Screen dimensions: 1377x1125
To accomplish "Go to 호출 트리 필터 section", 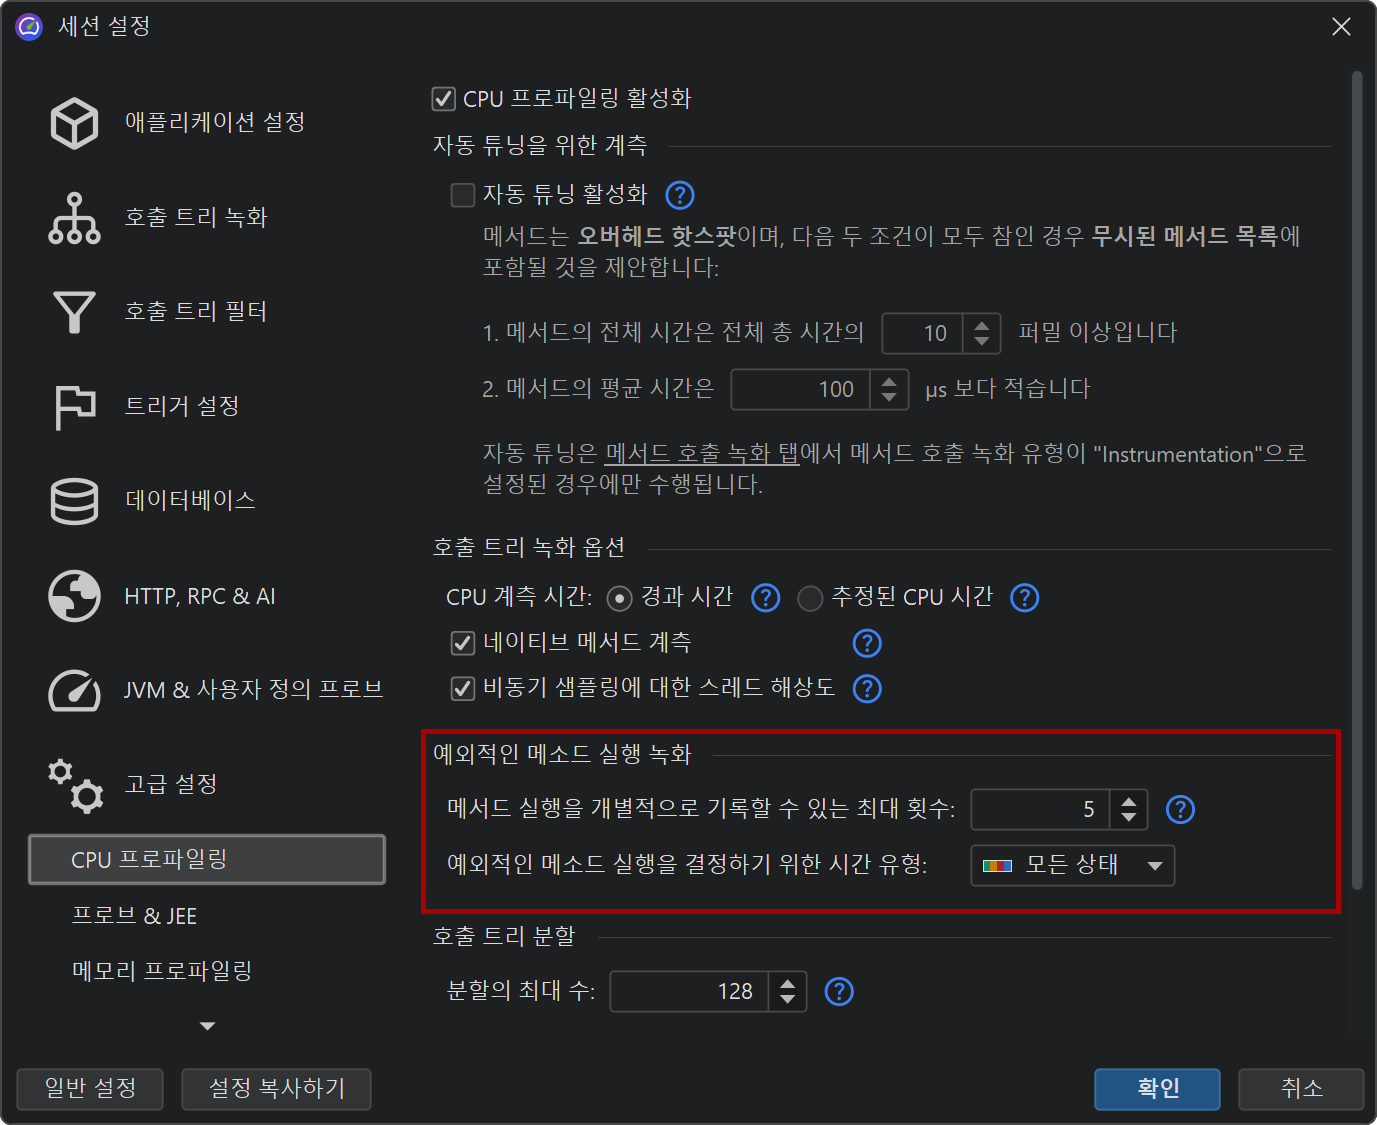I will (207, 312).
